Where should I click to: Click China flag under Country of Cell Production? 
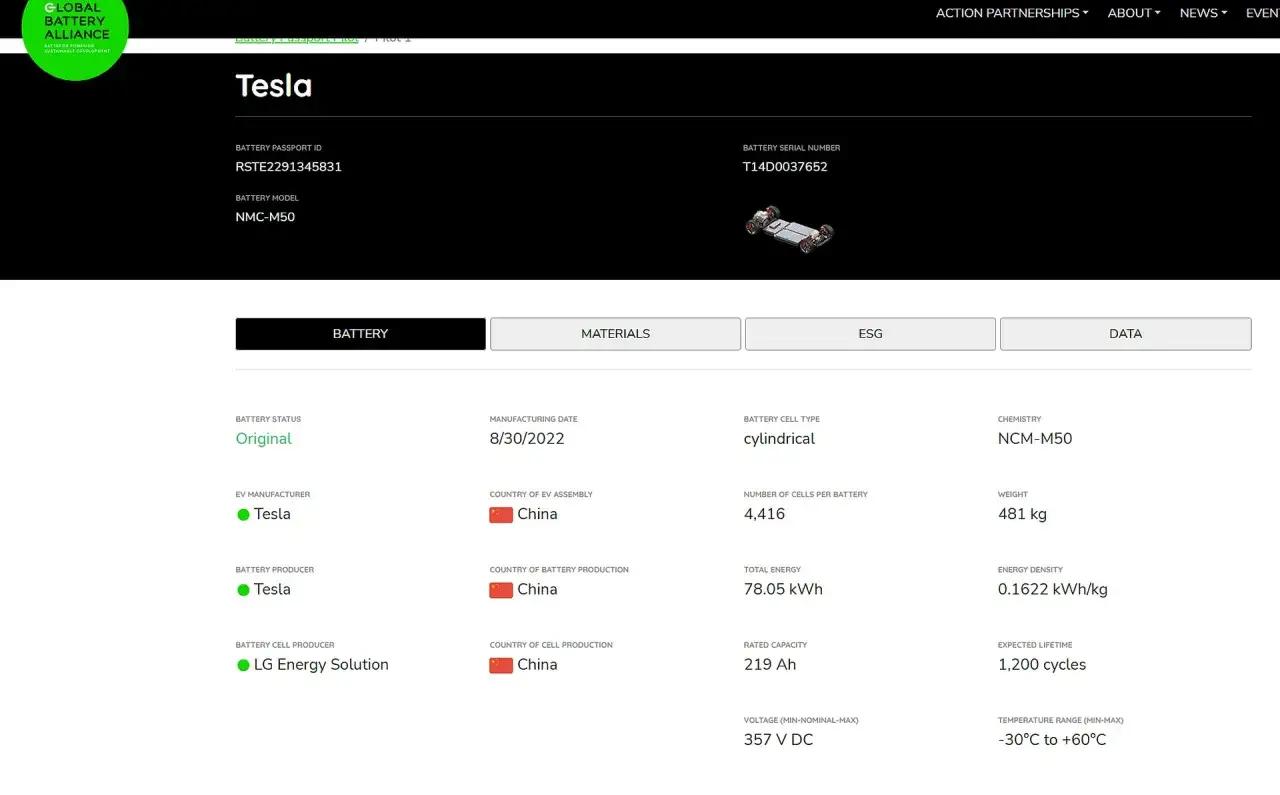click(501, 665)
